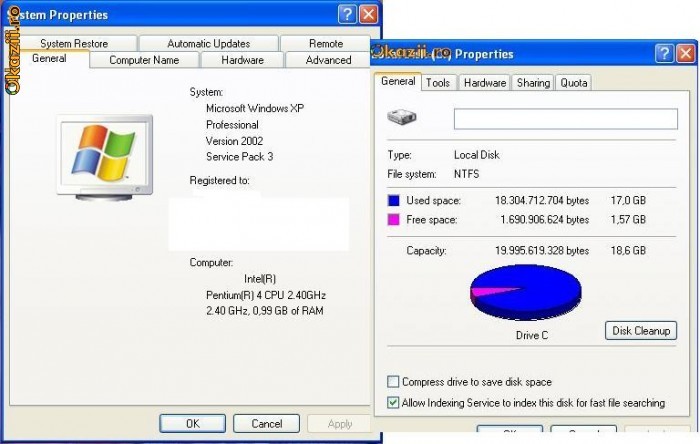Click the magenta Free space color swatch
700x444 pixels.
393,220
